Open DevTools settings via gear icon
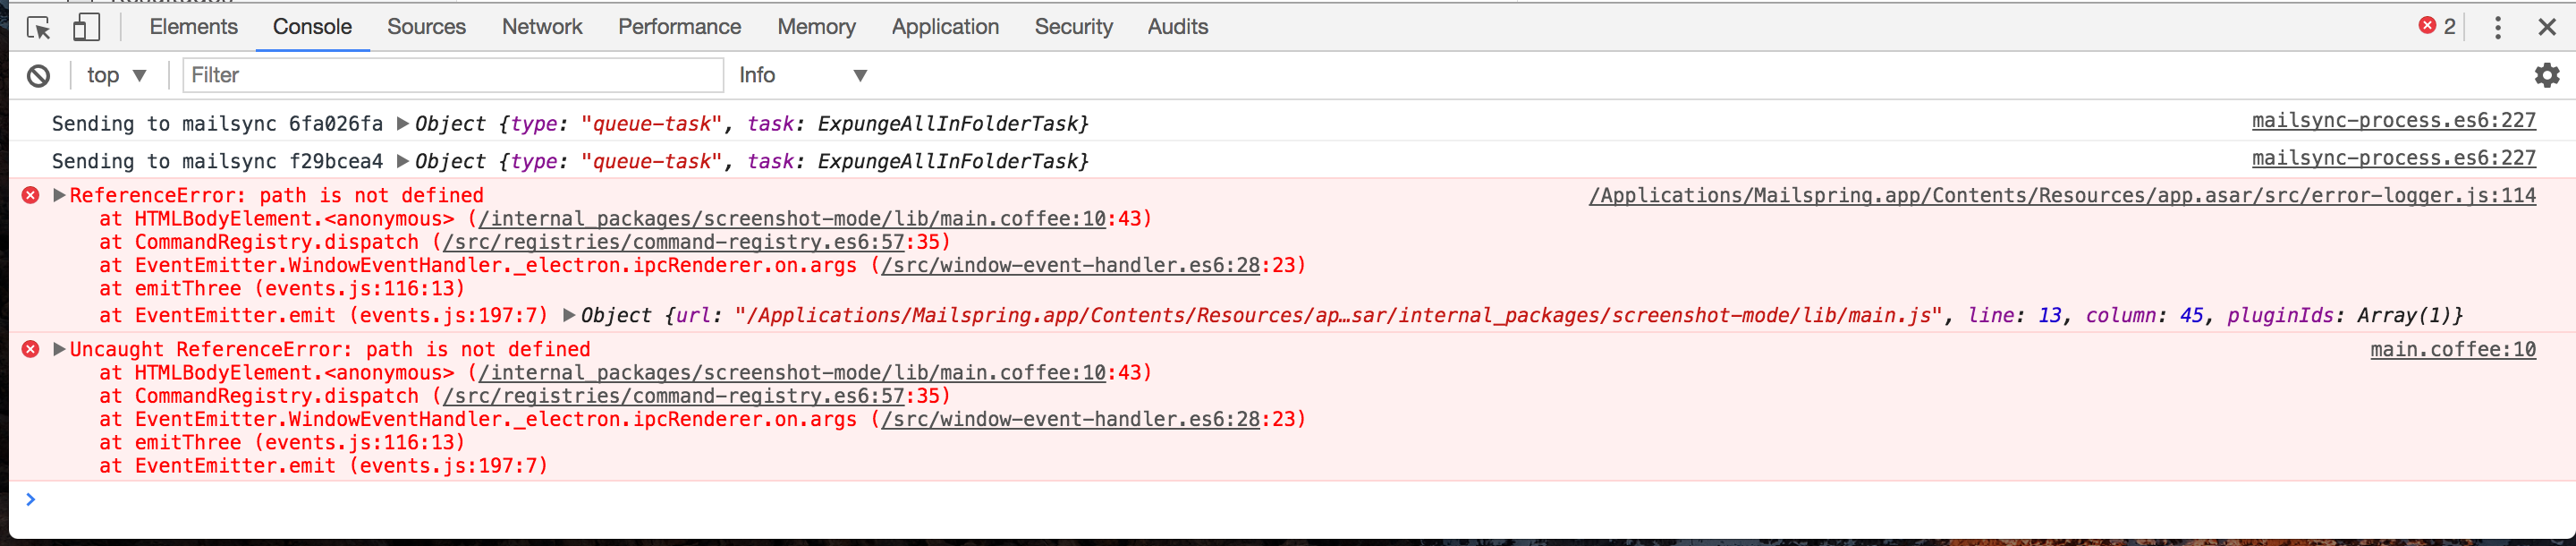Image resolution: width=2576 pixels, height=546 pixels. click(x=2547, y=75)
